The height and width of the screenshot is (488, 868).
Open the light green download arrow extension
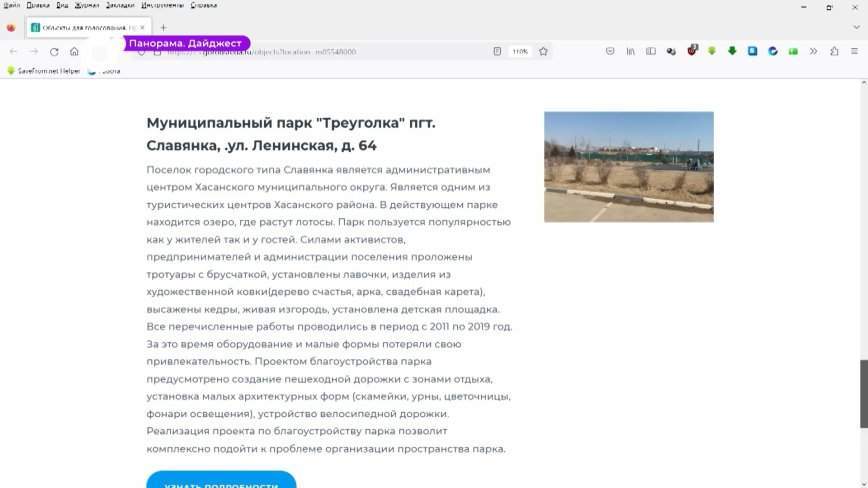712,51
